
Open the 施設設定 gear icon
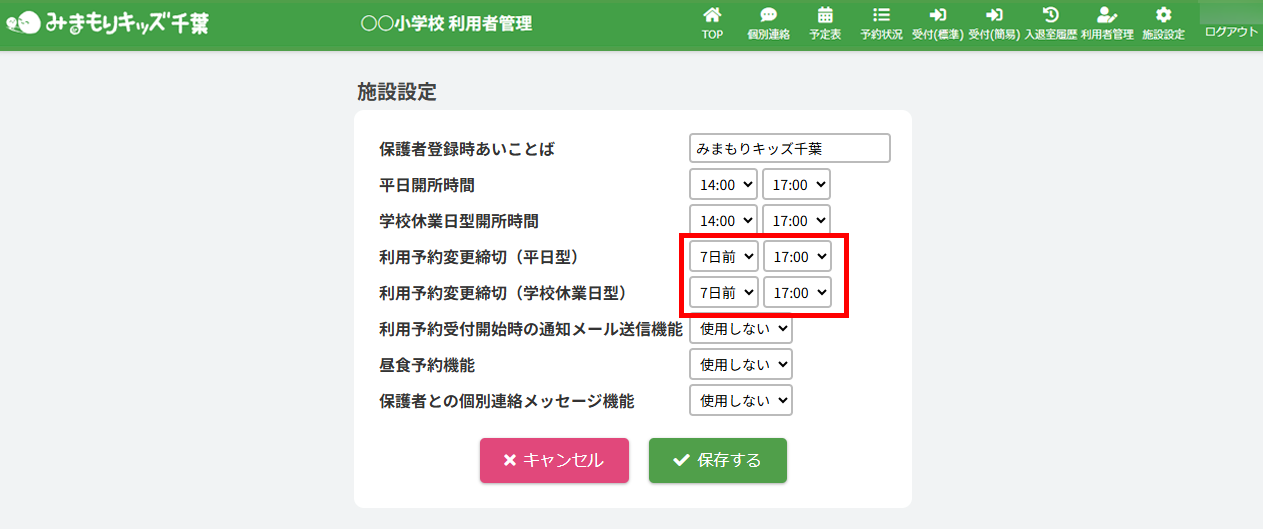coord(1163,16)
